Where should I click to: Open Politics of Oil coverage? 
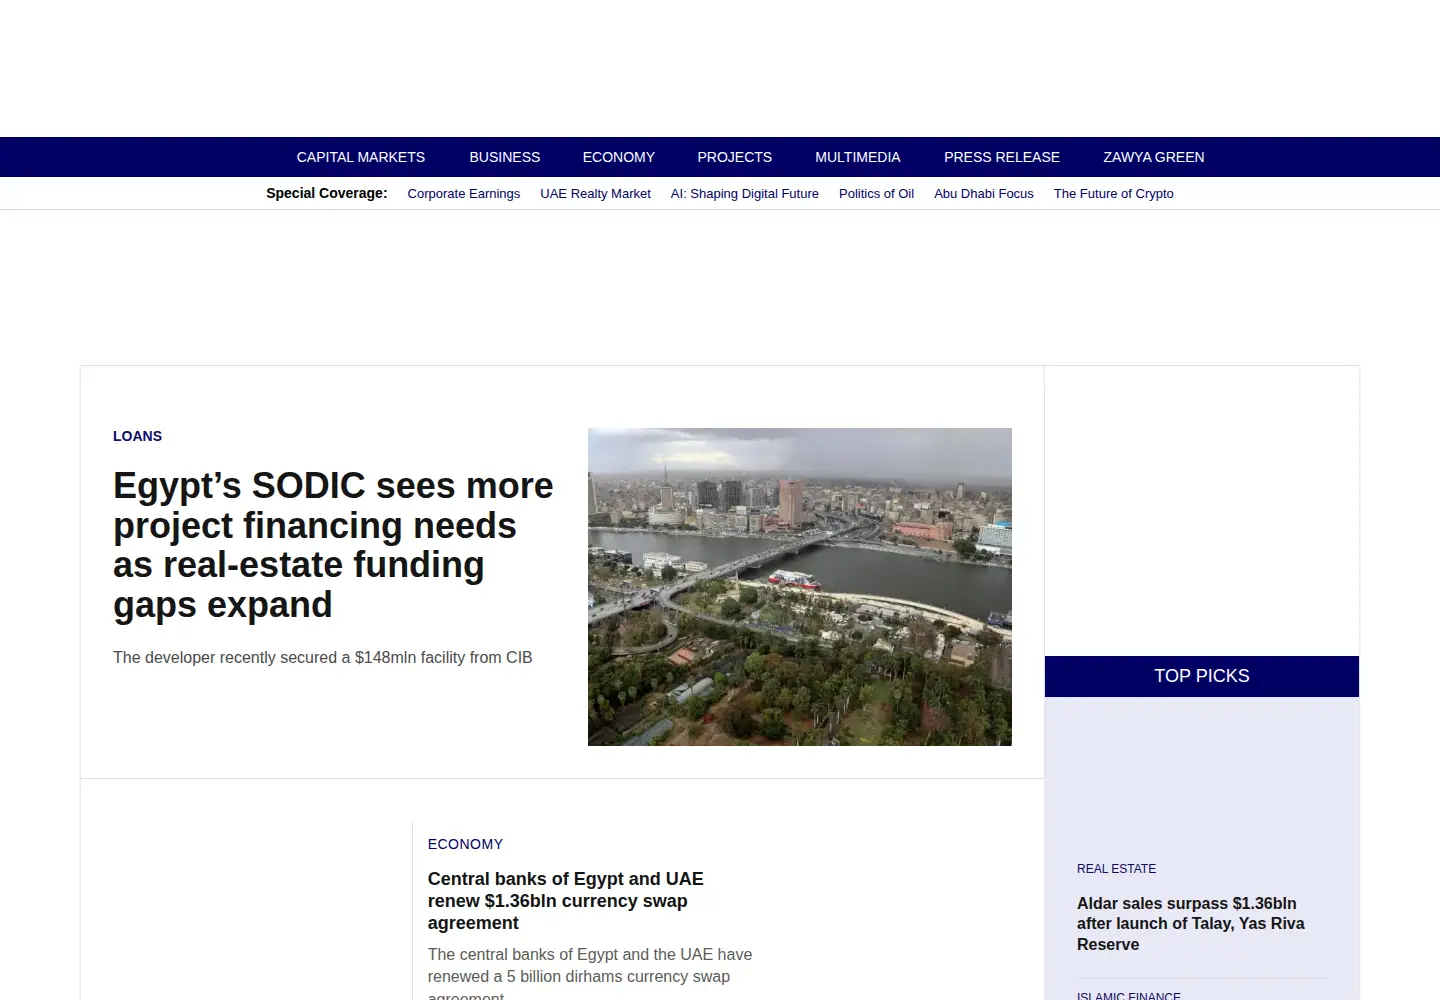coord(876,194)
